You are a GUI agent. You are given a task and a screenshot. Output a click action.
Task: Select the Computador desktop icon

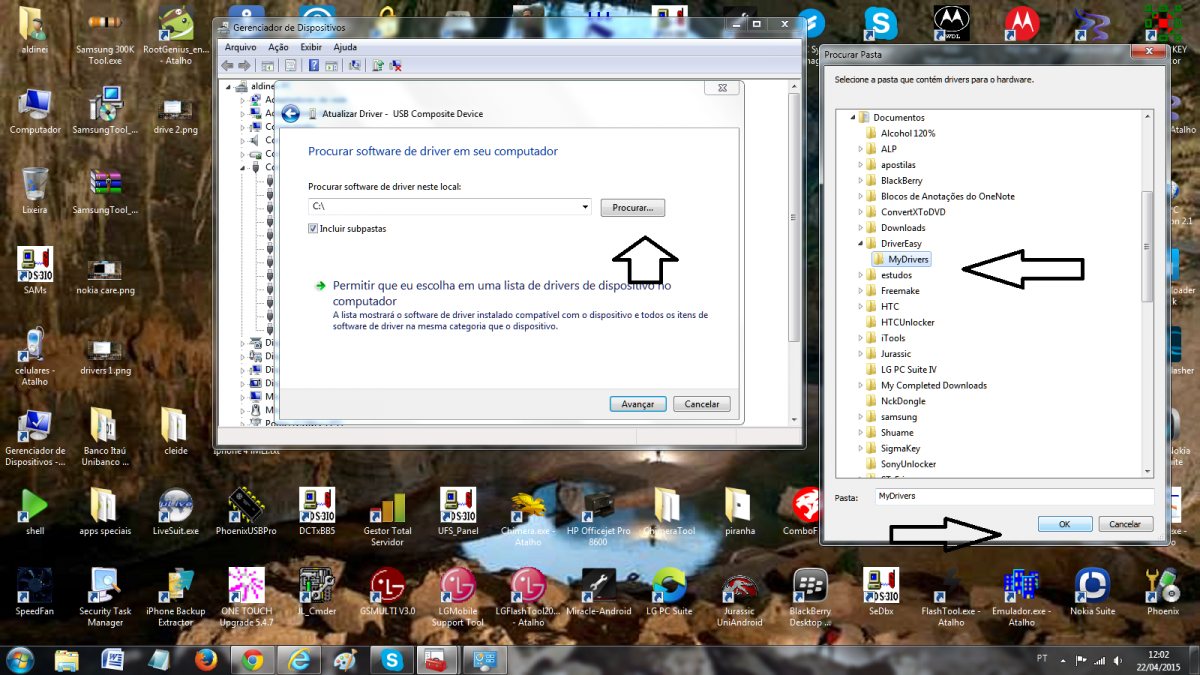coord(35,110)
